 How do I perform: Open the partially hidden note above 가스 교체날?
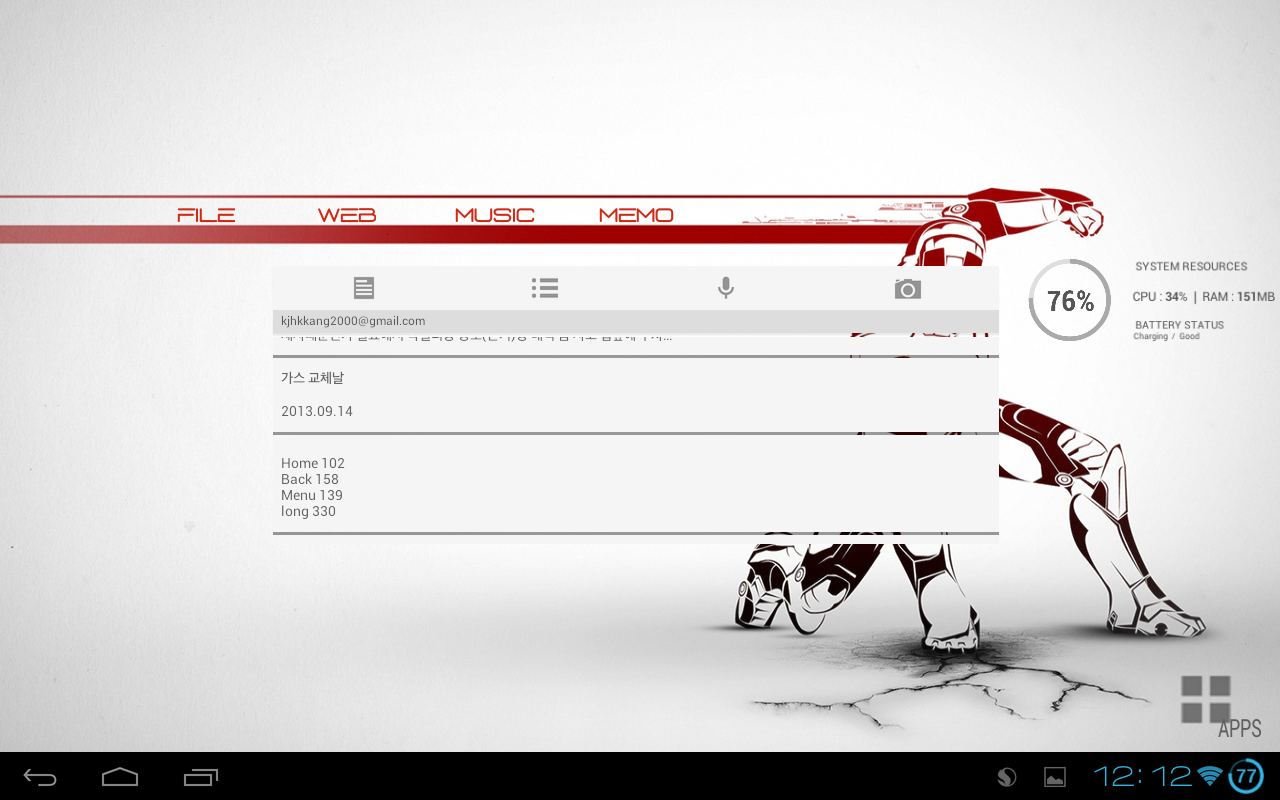(636, 343)
